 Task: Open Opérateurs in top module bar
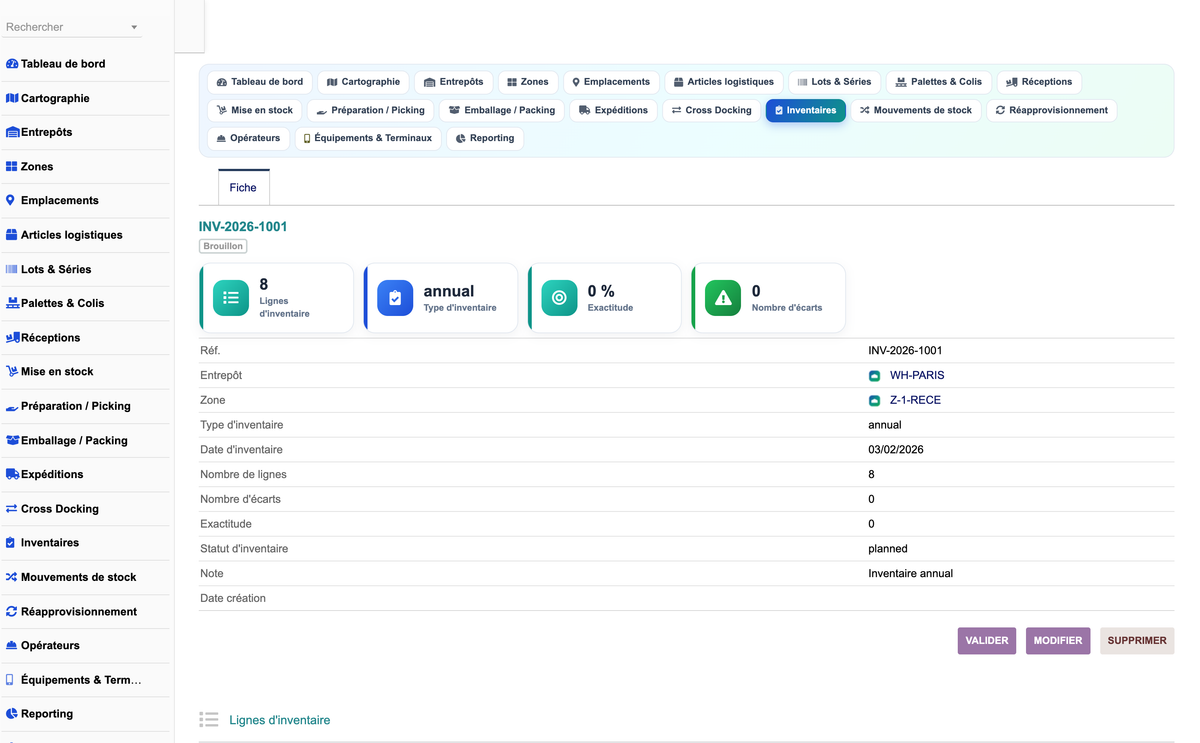(x=249, y=138)
